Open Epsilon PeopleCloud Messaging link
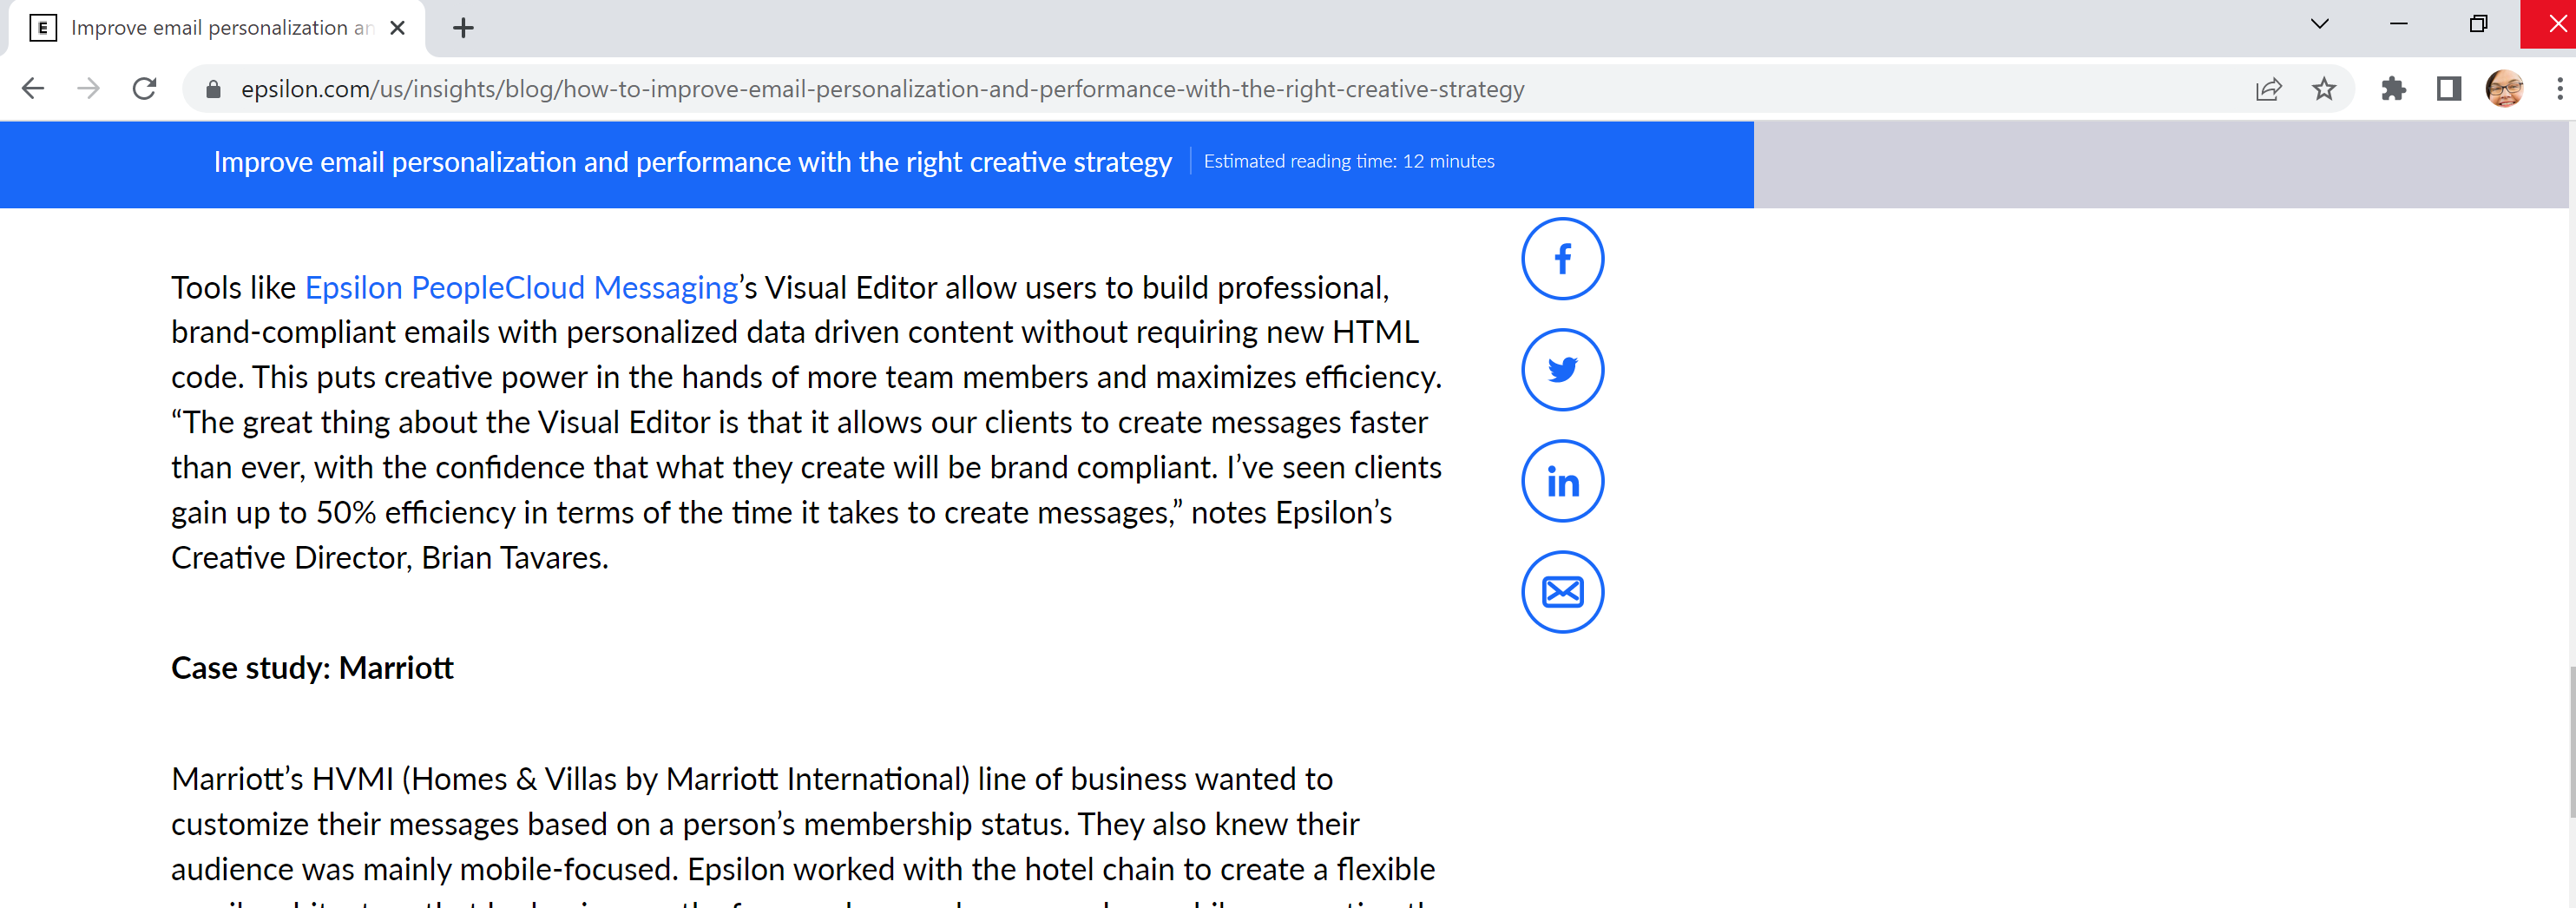The height and width of the screenshot is (908, 2576). tap(521, 288)
